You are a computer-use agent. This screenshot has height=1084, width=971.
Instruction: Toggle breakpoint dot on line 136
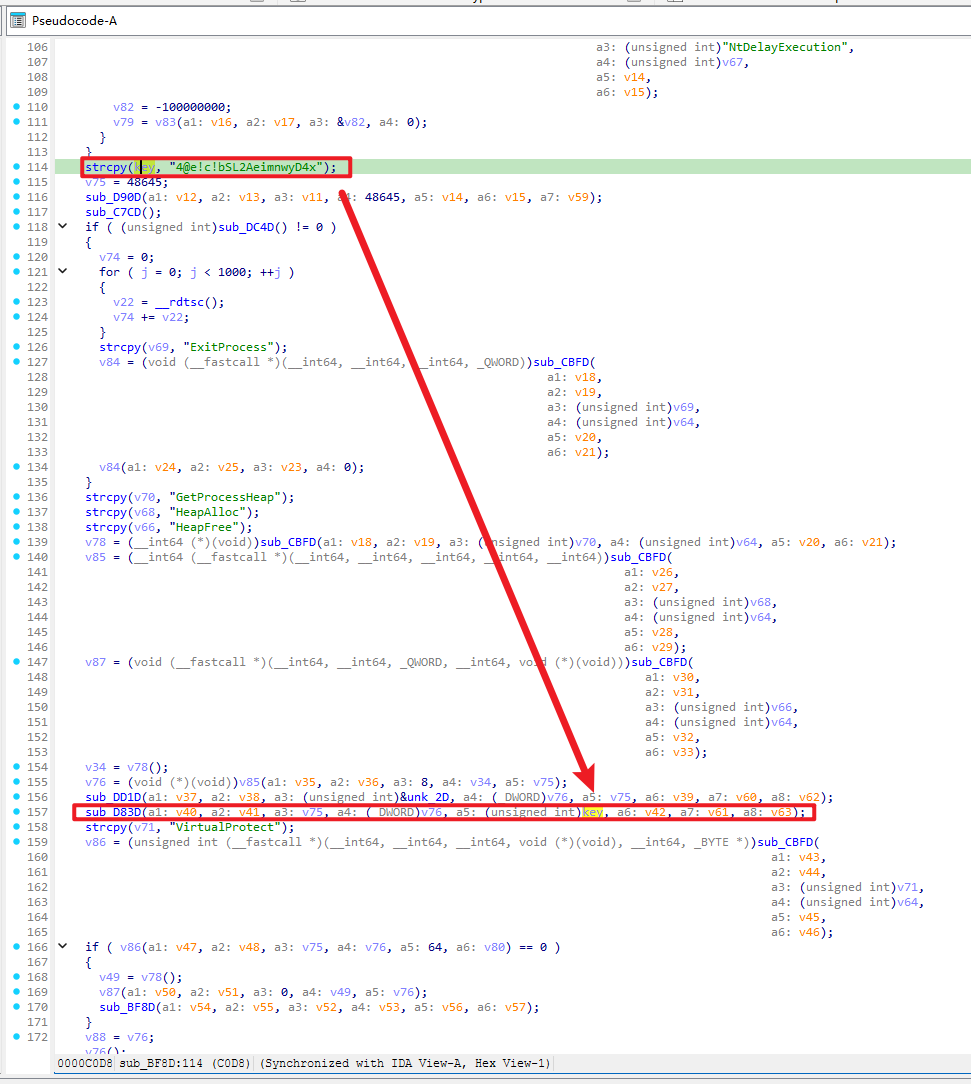[x=17, y=496]
